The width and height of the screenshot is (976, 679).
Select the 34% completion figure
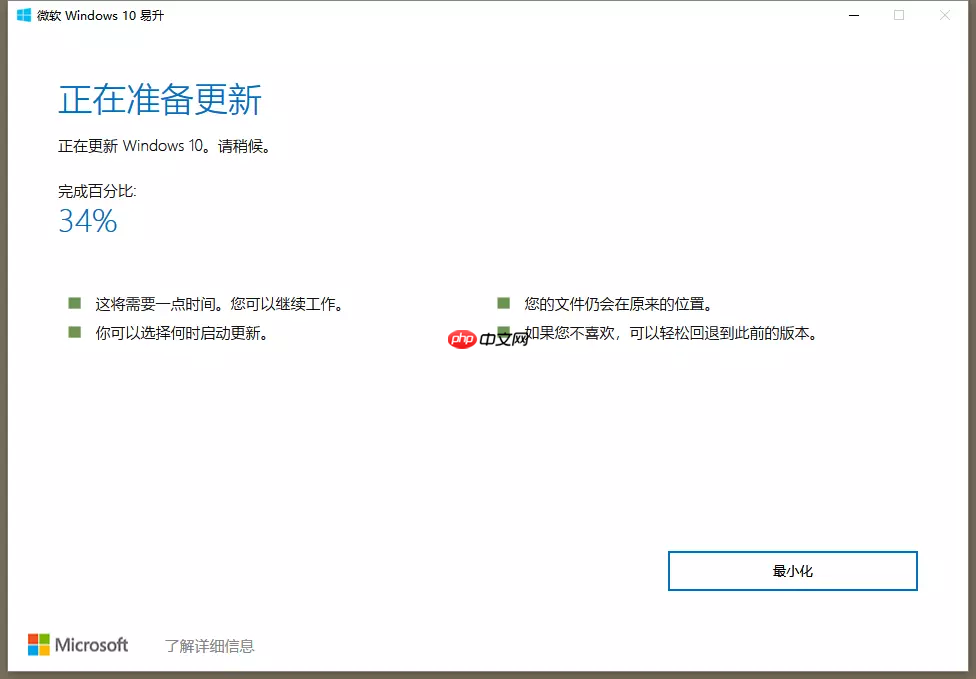[87, 222]
